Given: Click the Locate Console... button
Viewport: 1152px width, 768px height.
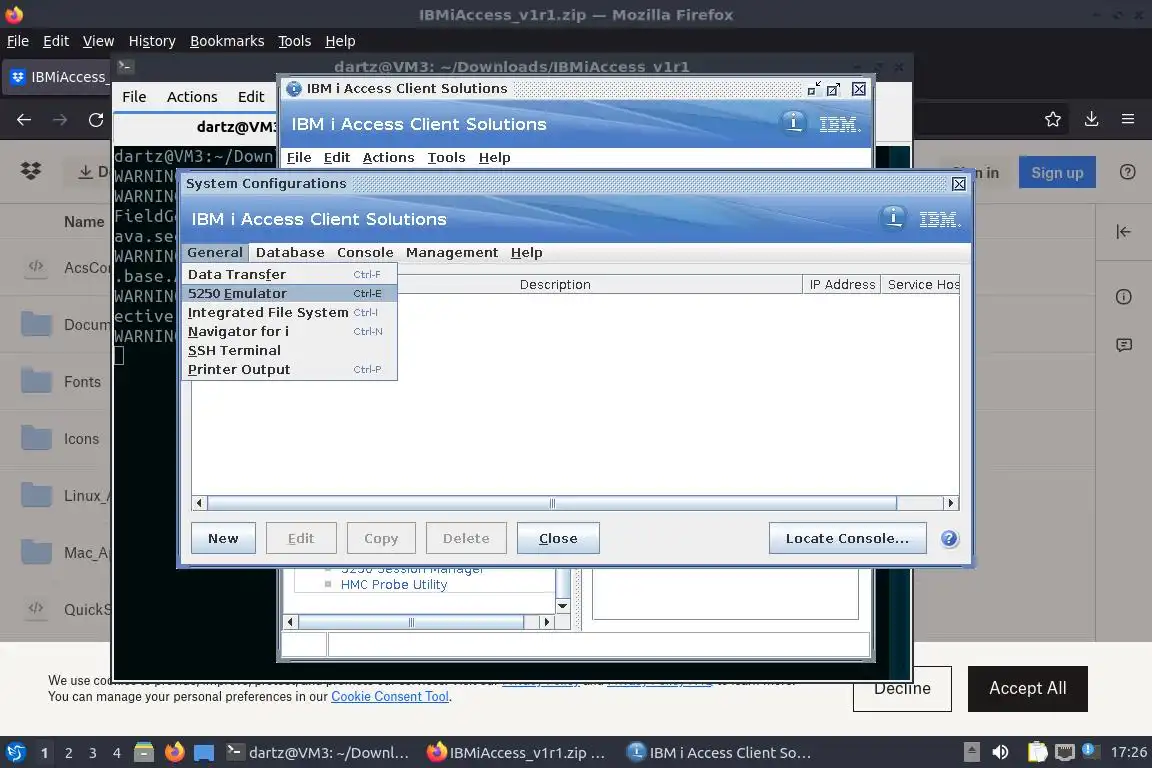Looking at the screenshot, I should [x=847, y=538].
